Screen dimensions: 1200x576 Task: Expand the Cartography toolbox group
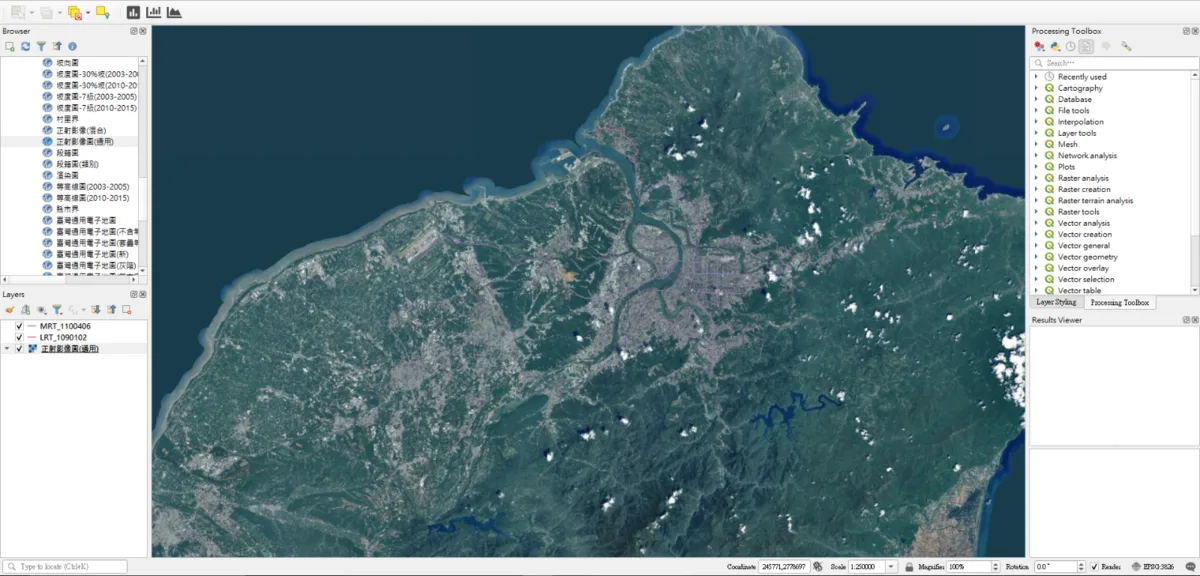point(1036,88)
